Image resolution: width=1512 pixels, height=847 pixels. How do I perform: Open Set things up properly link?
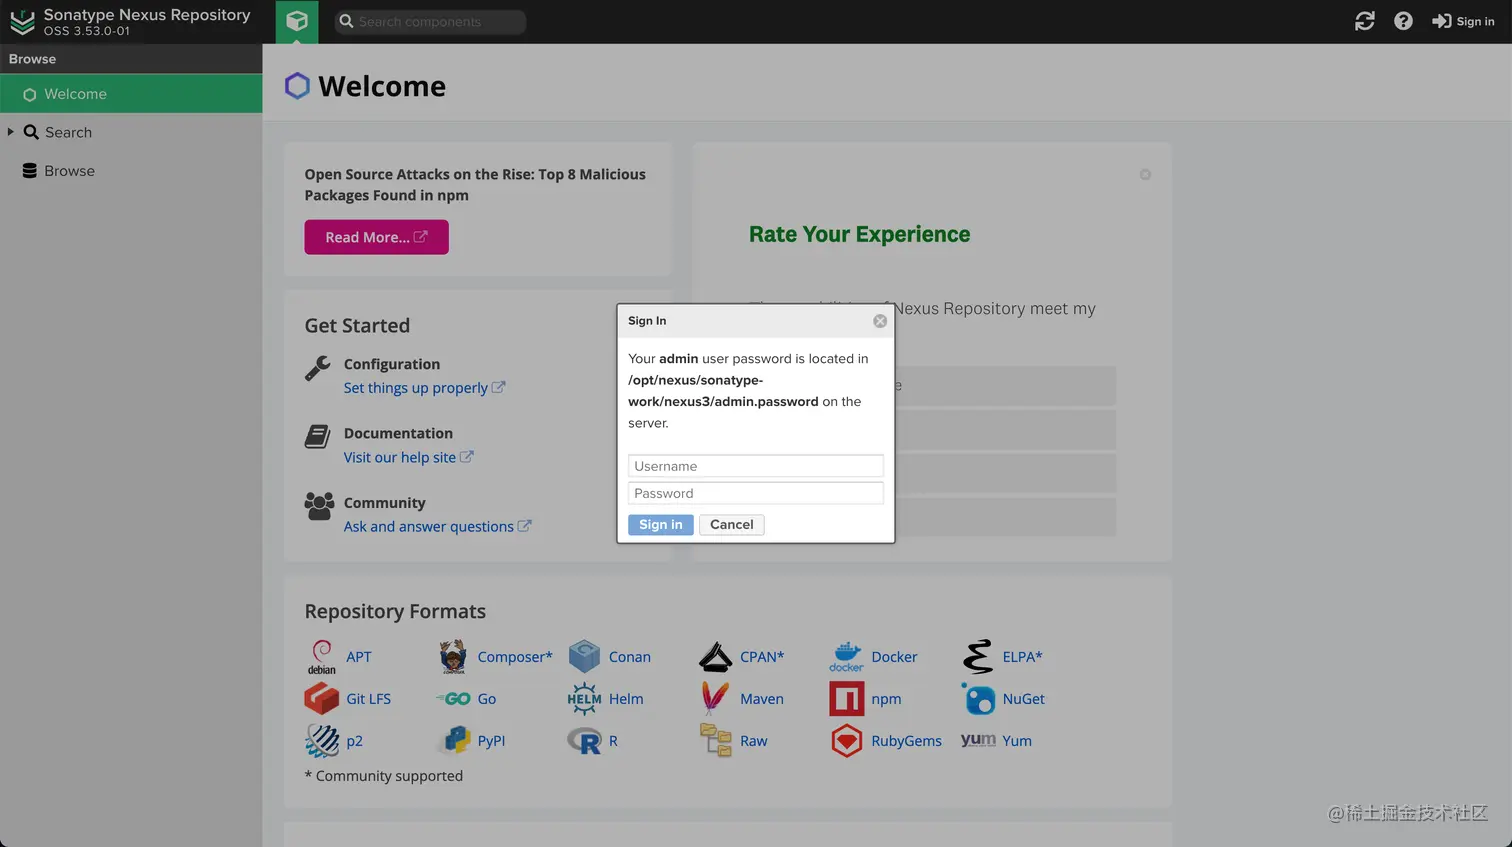(x=424, y=388)
